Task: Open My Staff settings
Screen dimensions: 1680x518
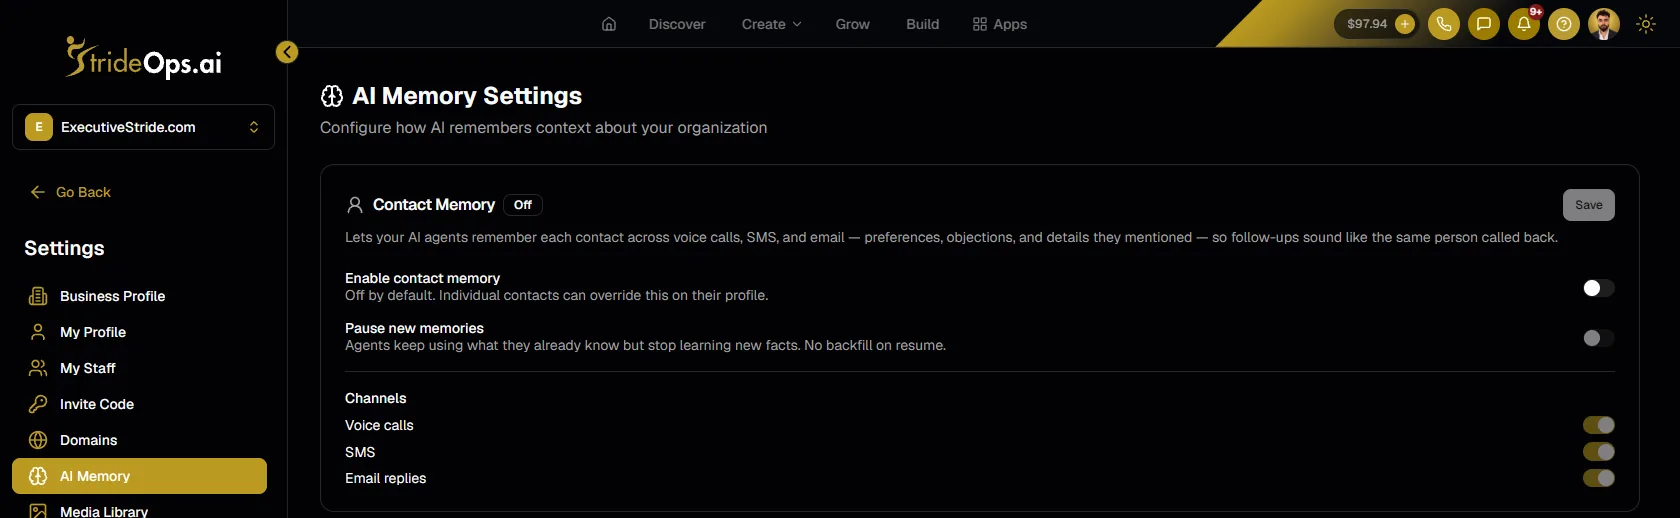Action: pyautogui.click(x=139, y=368)
